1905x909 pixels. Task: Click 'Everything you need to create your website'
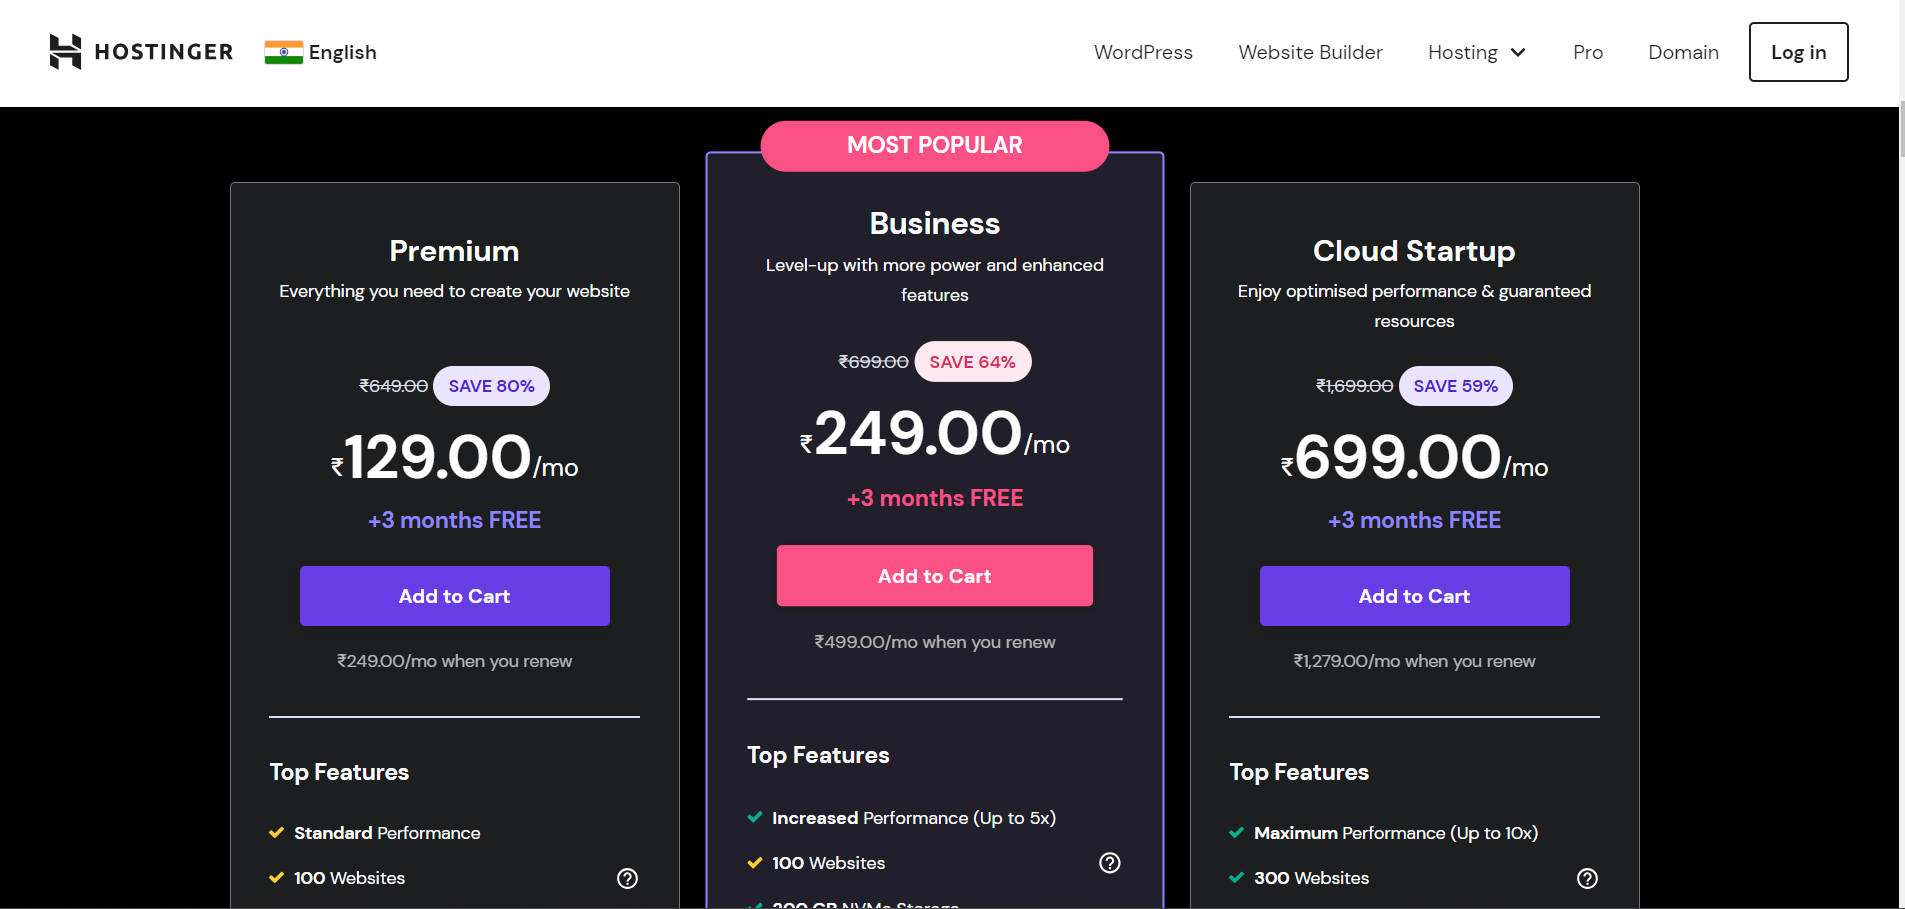455,291
